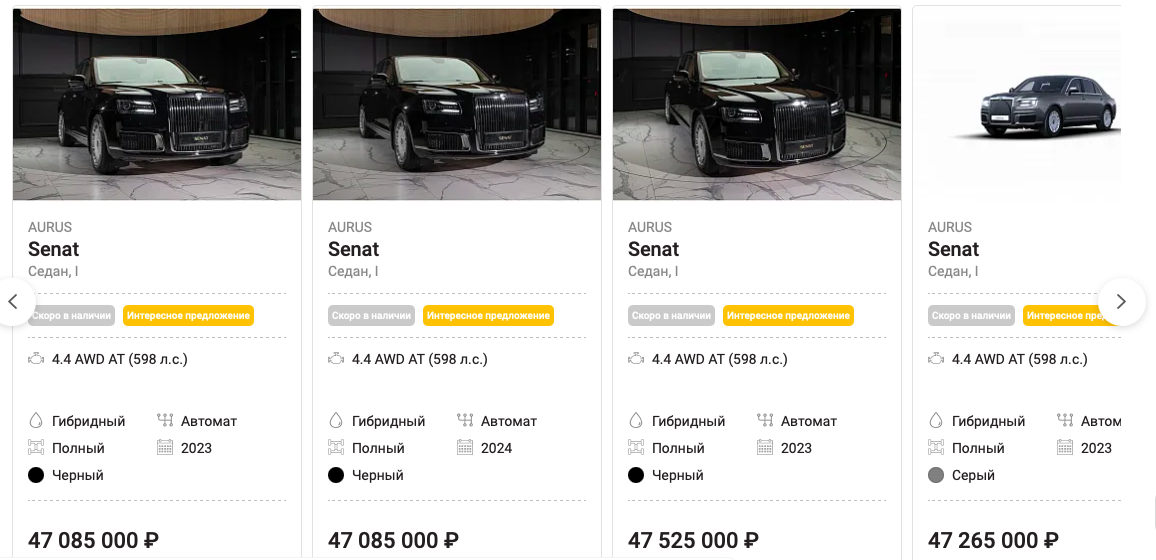The image size is (1156, 560).
Task: Click calendar icon next to year 2024
Action: [x=465, y=448]
